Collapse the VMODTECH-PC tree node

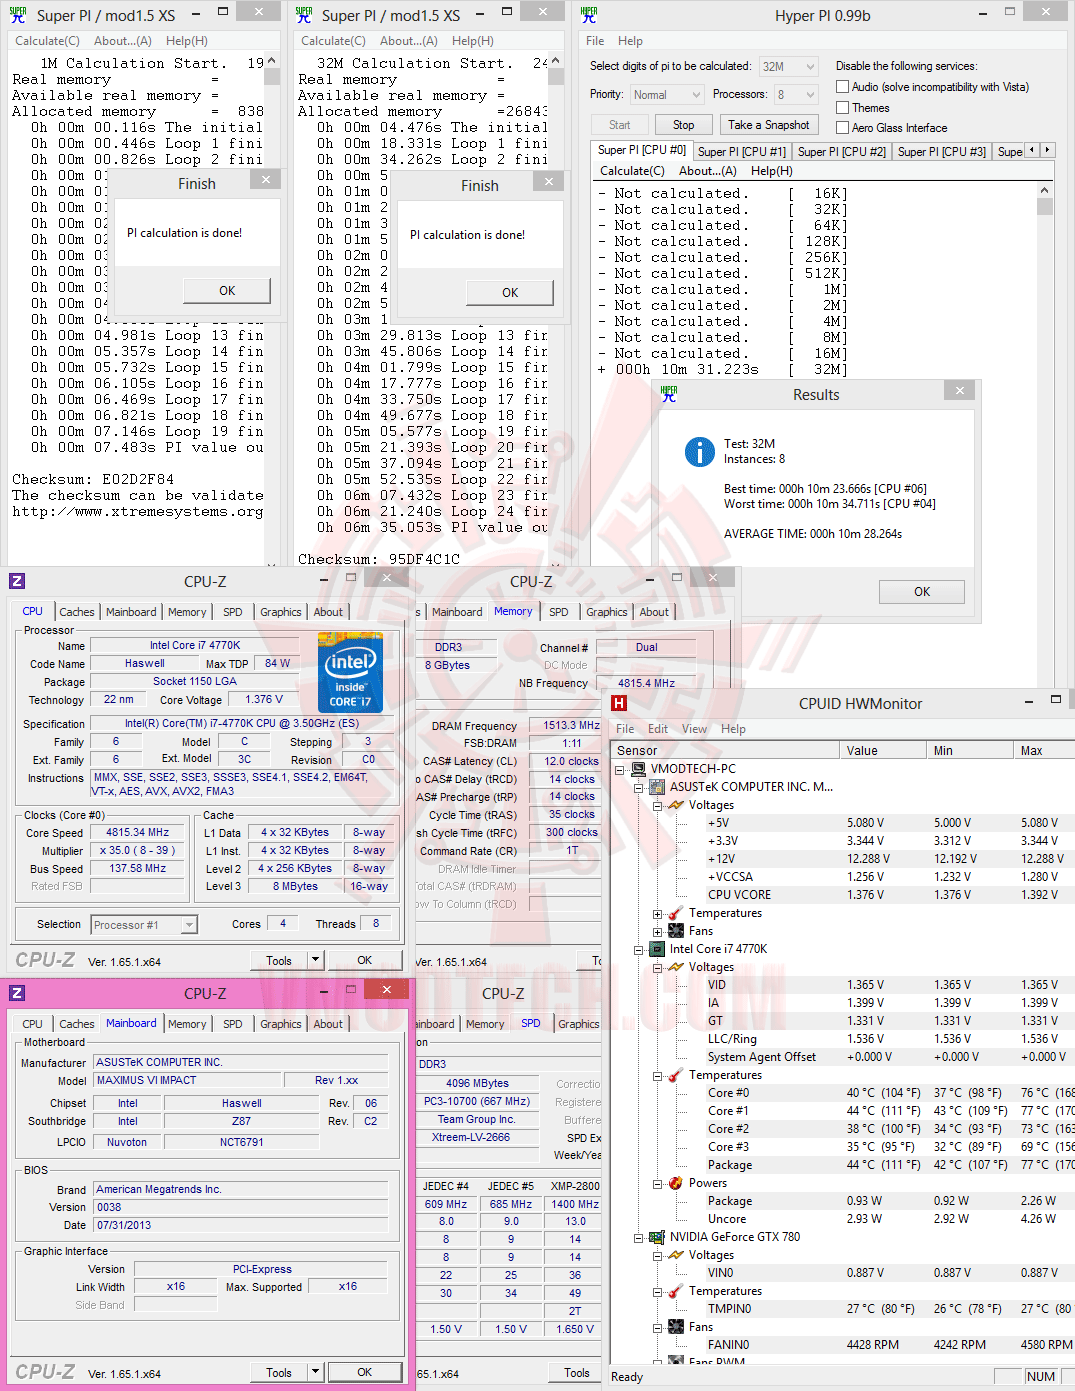tap(619, 769)
